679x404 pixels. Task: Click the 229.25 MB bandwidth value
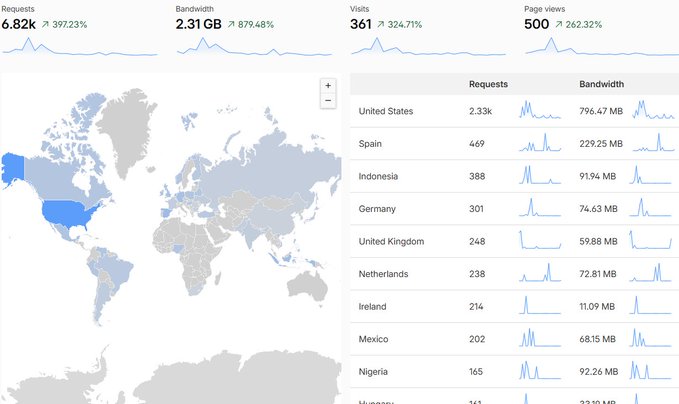(x=601, y=144)
